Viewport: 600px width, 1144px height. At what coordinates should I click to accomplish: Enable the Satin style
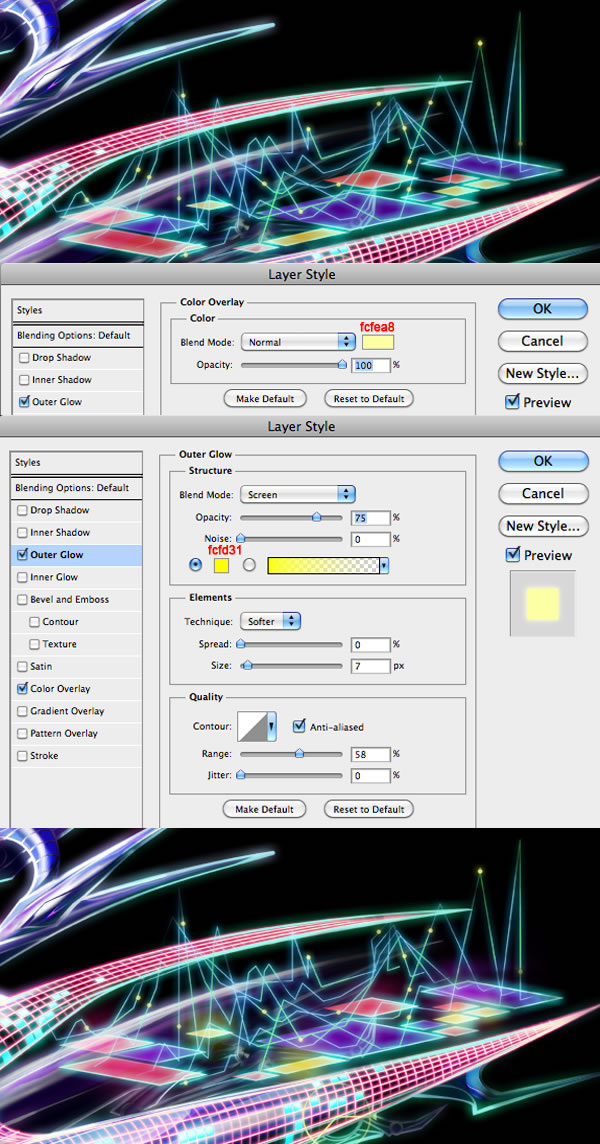[22, 666]
